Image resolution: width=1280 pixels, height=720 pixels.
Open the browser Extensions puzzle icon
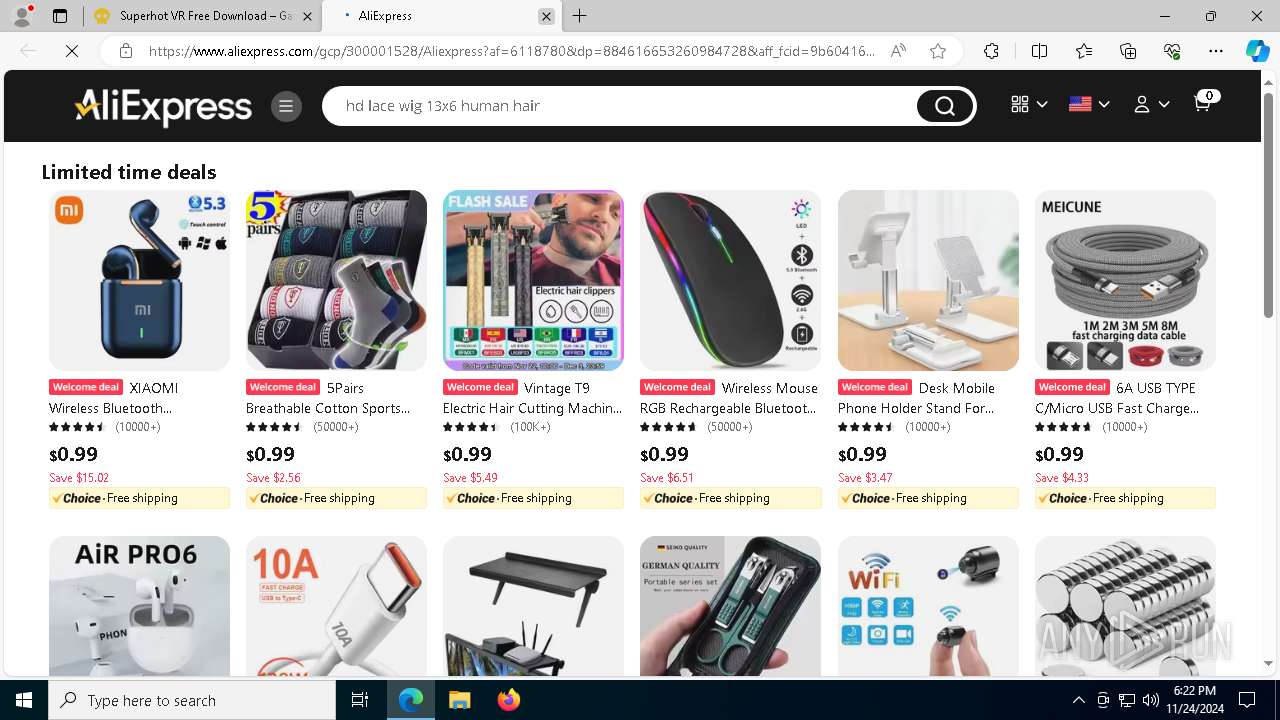point(991,51)
